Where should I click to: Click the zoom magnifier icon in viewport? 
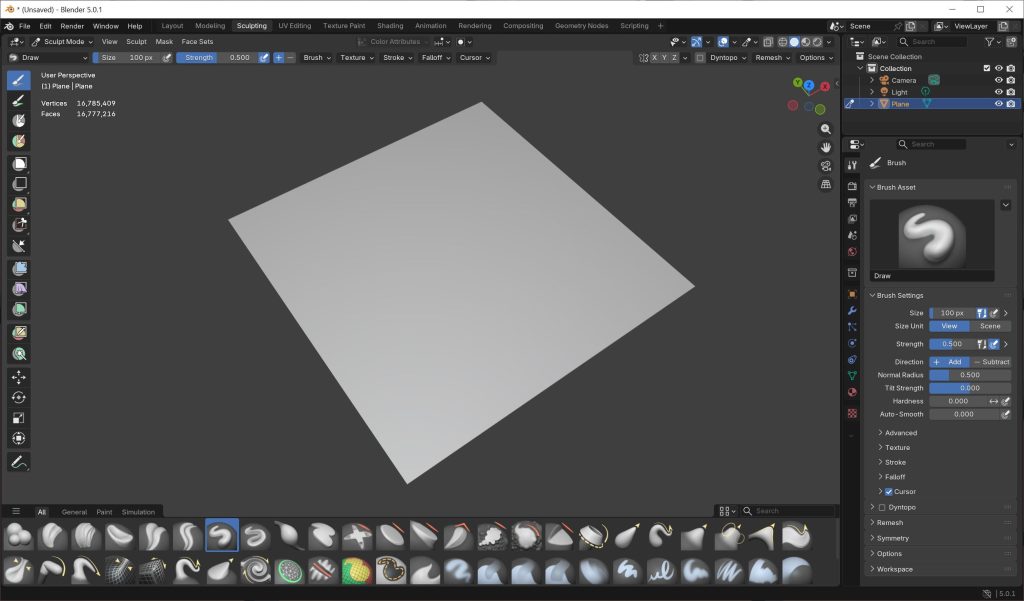point(826,129)
